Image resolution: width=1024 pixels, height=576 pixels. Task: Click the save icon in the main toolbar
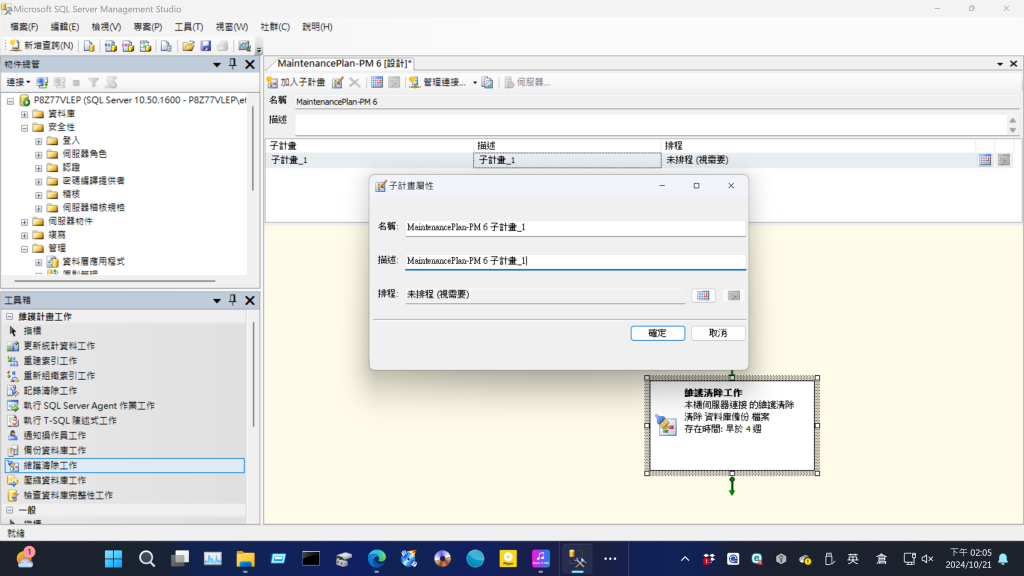205,46
